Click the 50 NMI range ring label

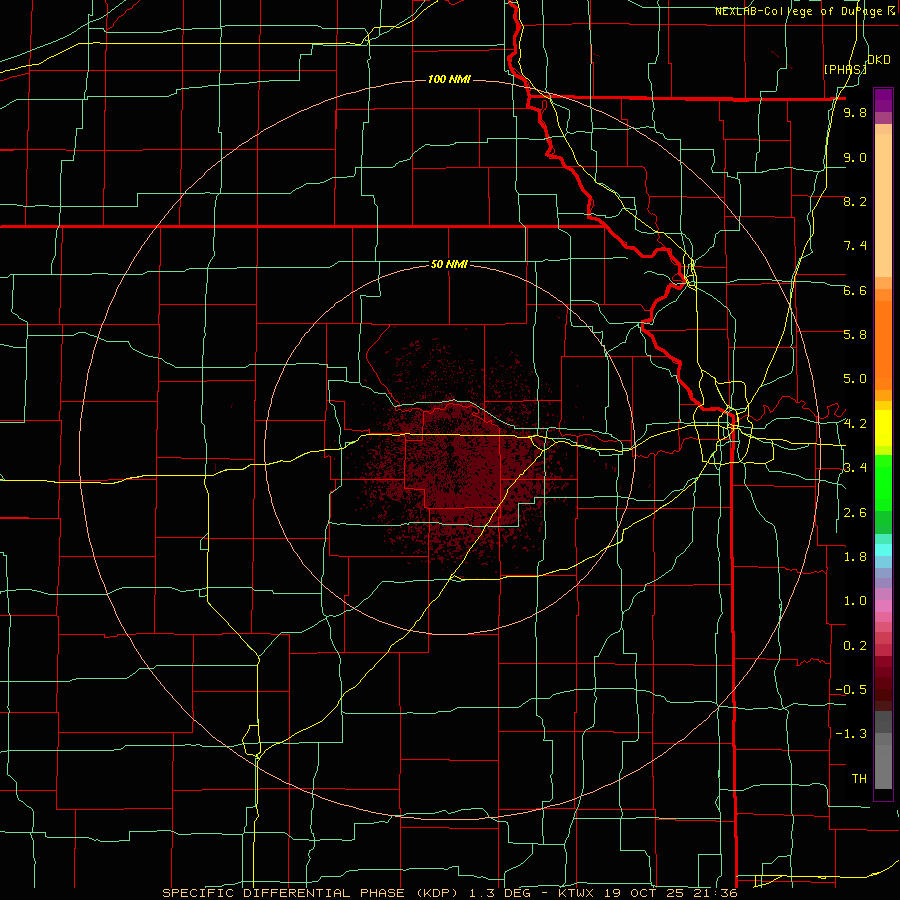pyautogui.click(x=449, y=264)
